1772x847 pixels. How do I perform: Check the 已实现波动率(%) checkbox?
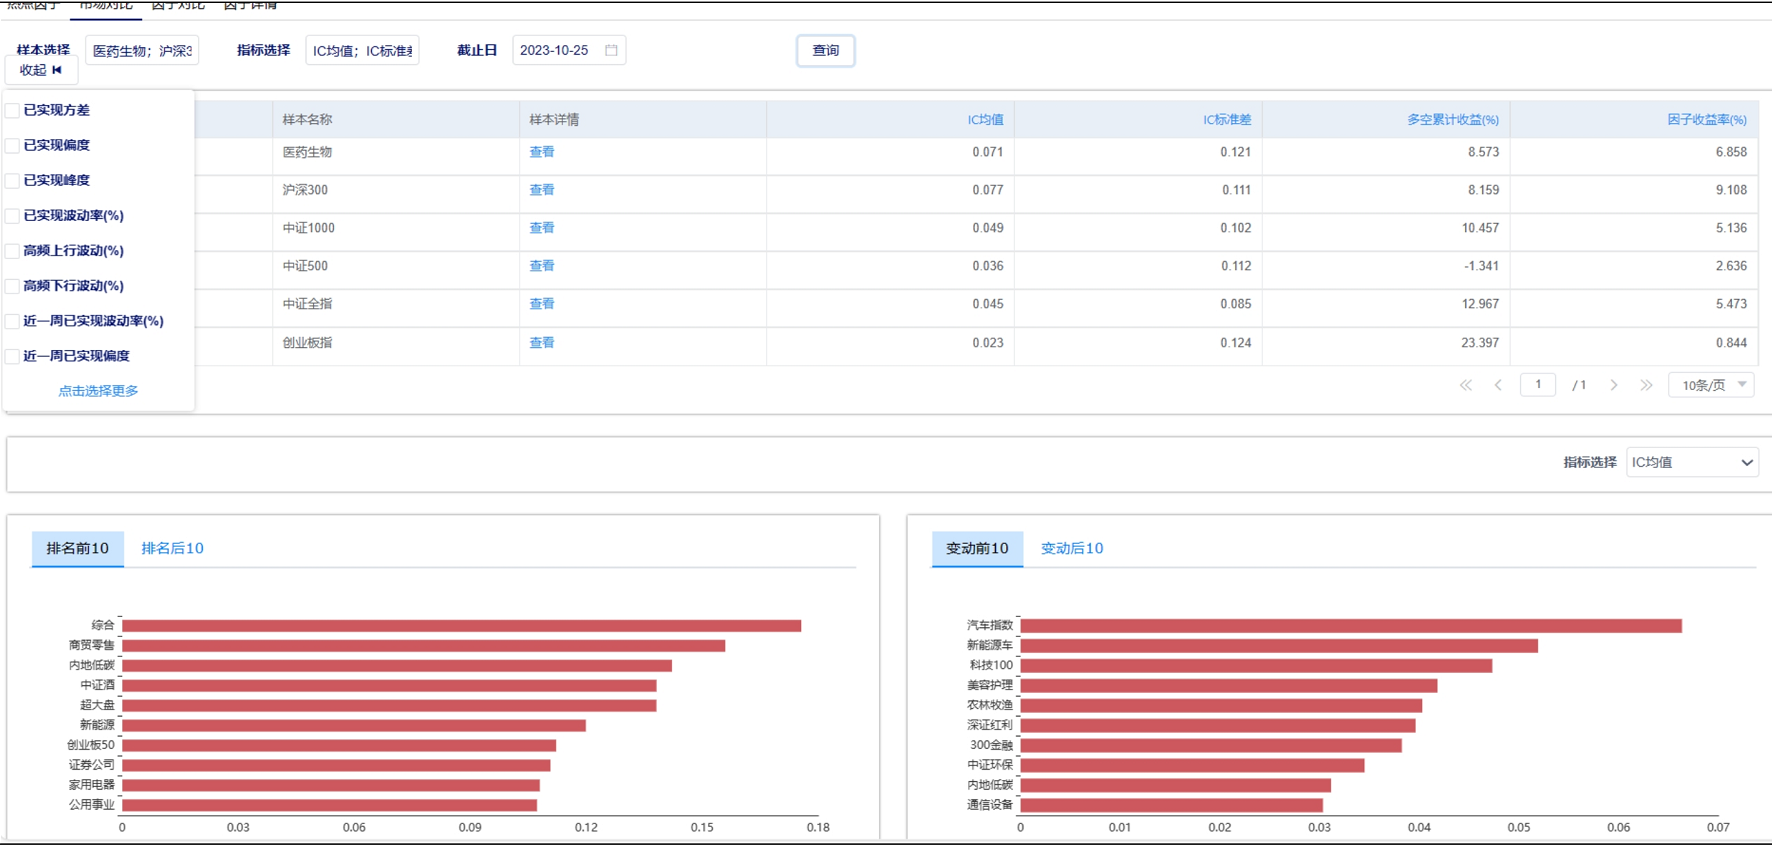pos(12,215)
